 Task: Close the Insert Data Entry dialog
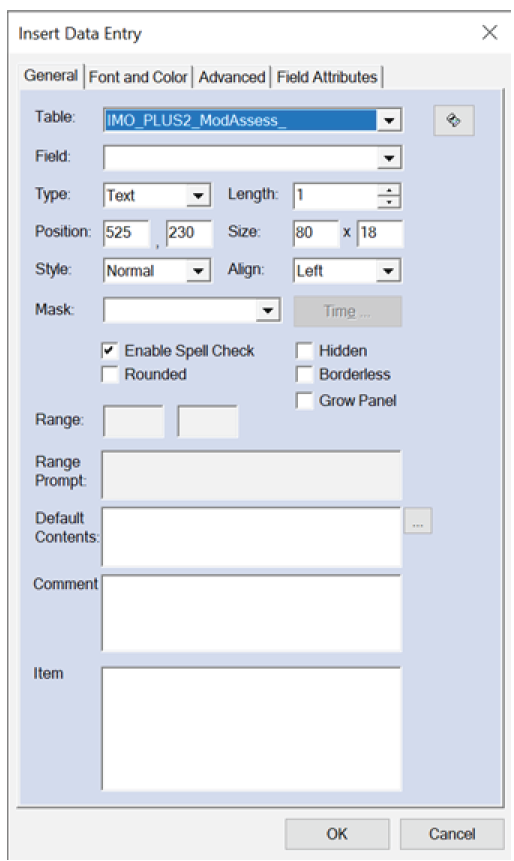489,32
